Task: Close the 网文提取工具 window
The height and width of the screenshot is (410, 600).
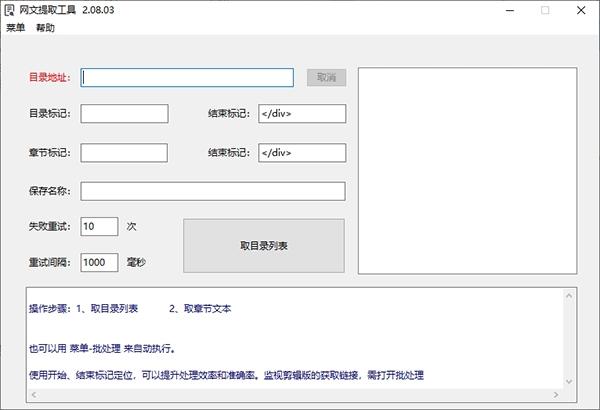Action: click(x=581, y=10)
